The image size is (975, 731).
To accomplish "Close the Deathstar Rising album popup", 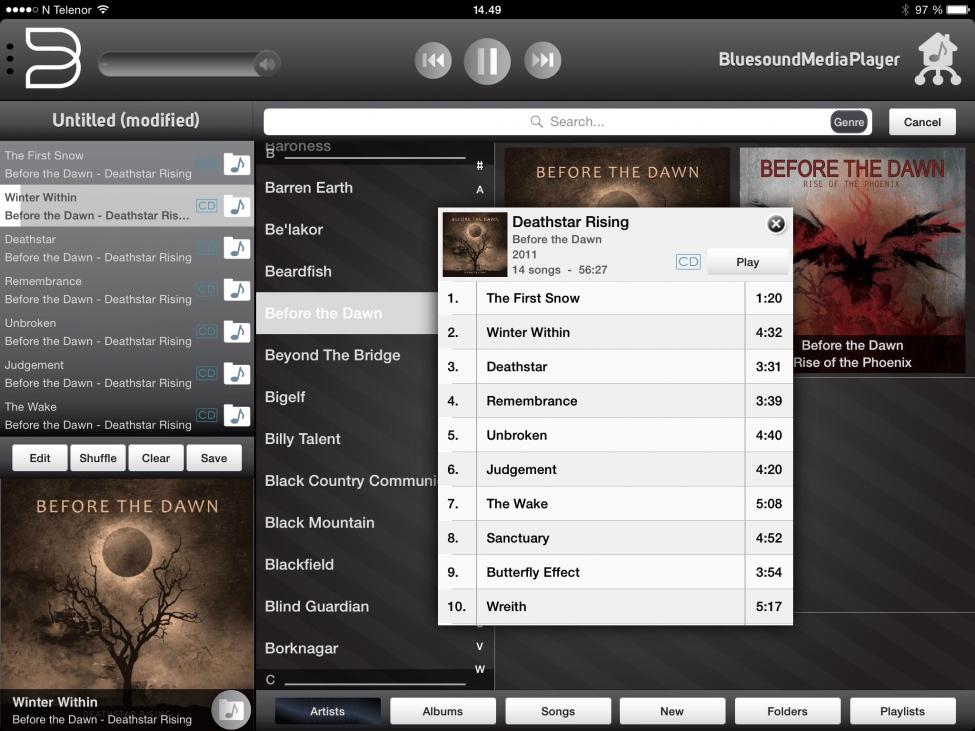I will [x=776, y=224].
